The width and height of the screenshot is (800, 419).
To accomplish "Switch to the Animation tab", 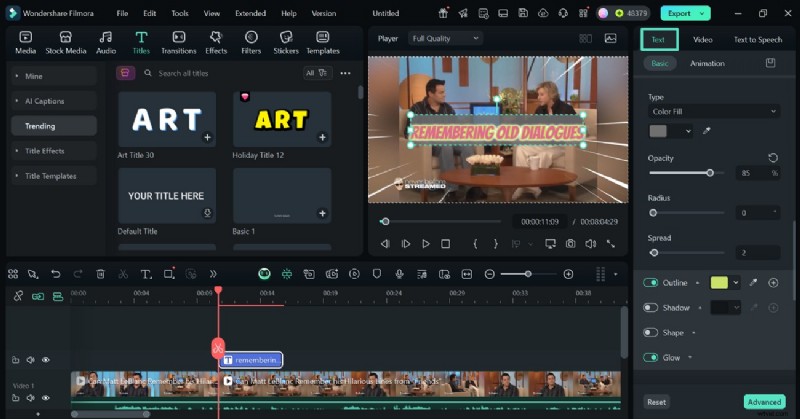I will tap(707, 63).
